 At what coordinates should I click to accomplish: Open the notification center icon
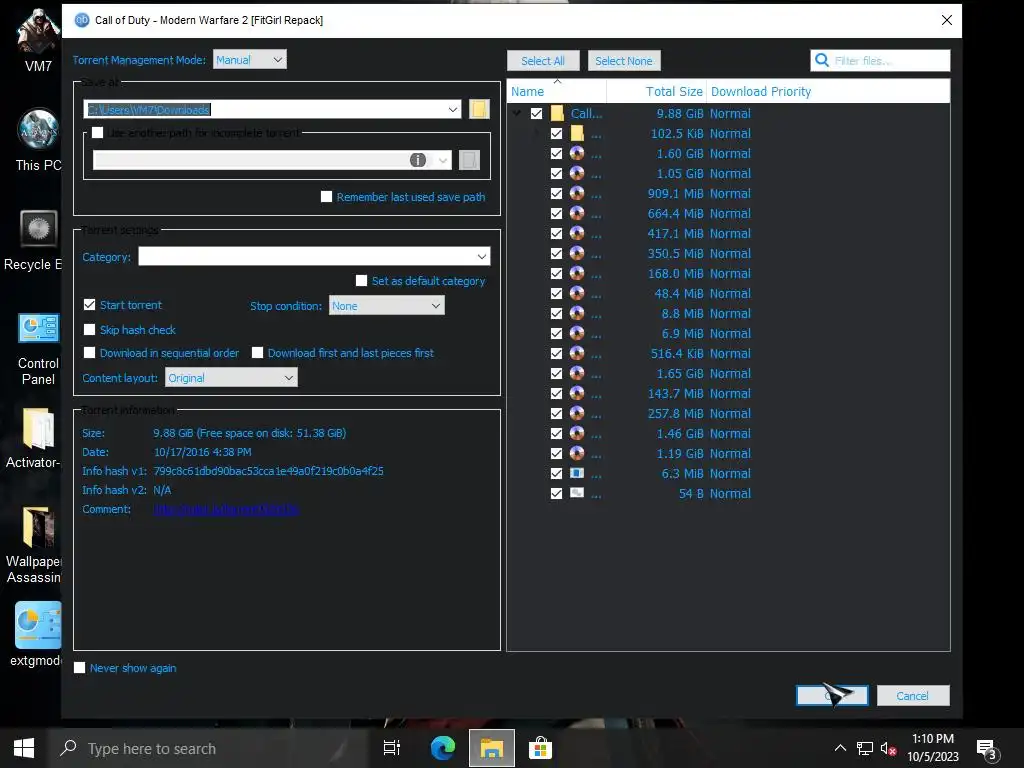(x=986, y=749)
